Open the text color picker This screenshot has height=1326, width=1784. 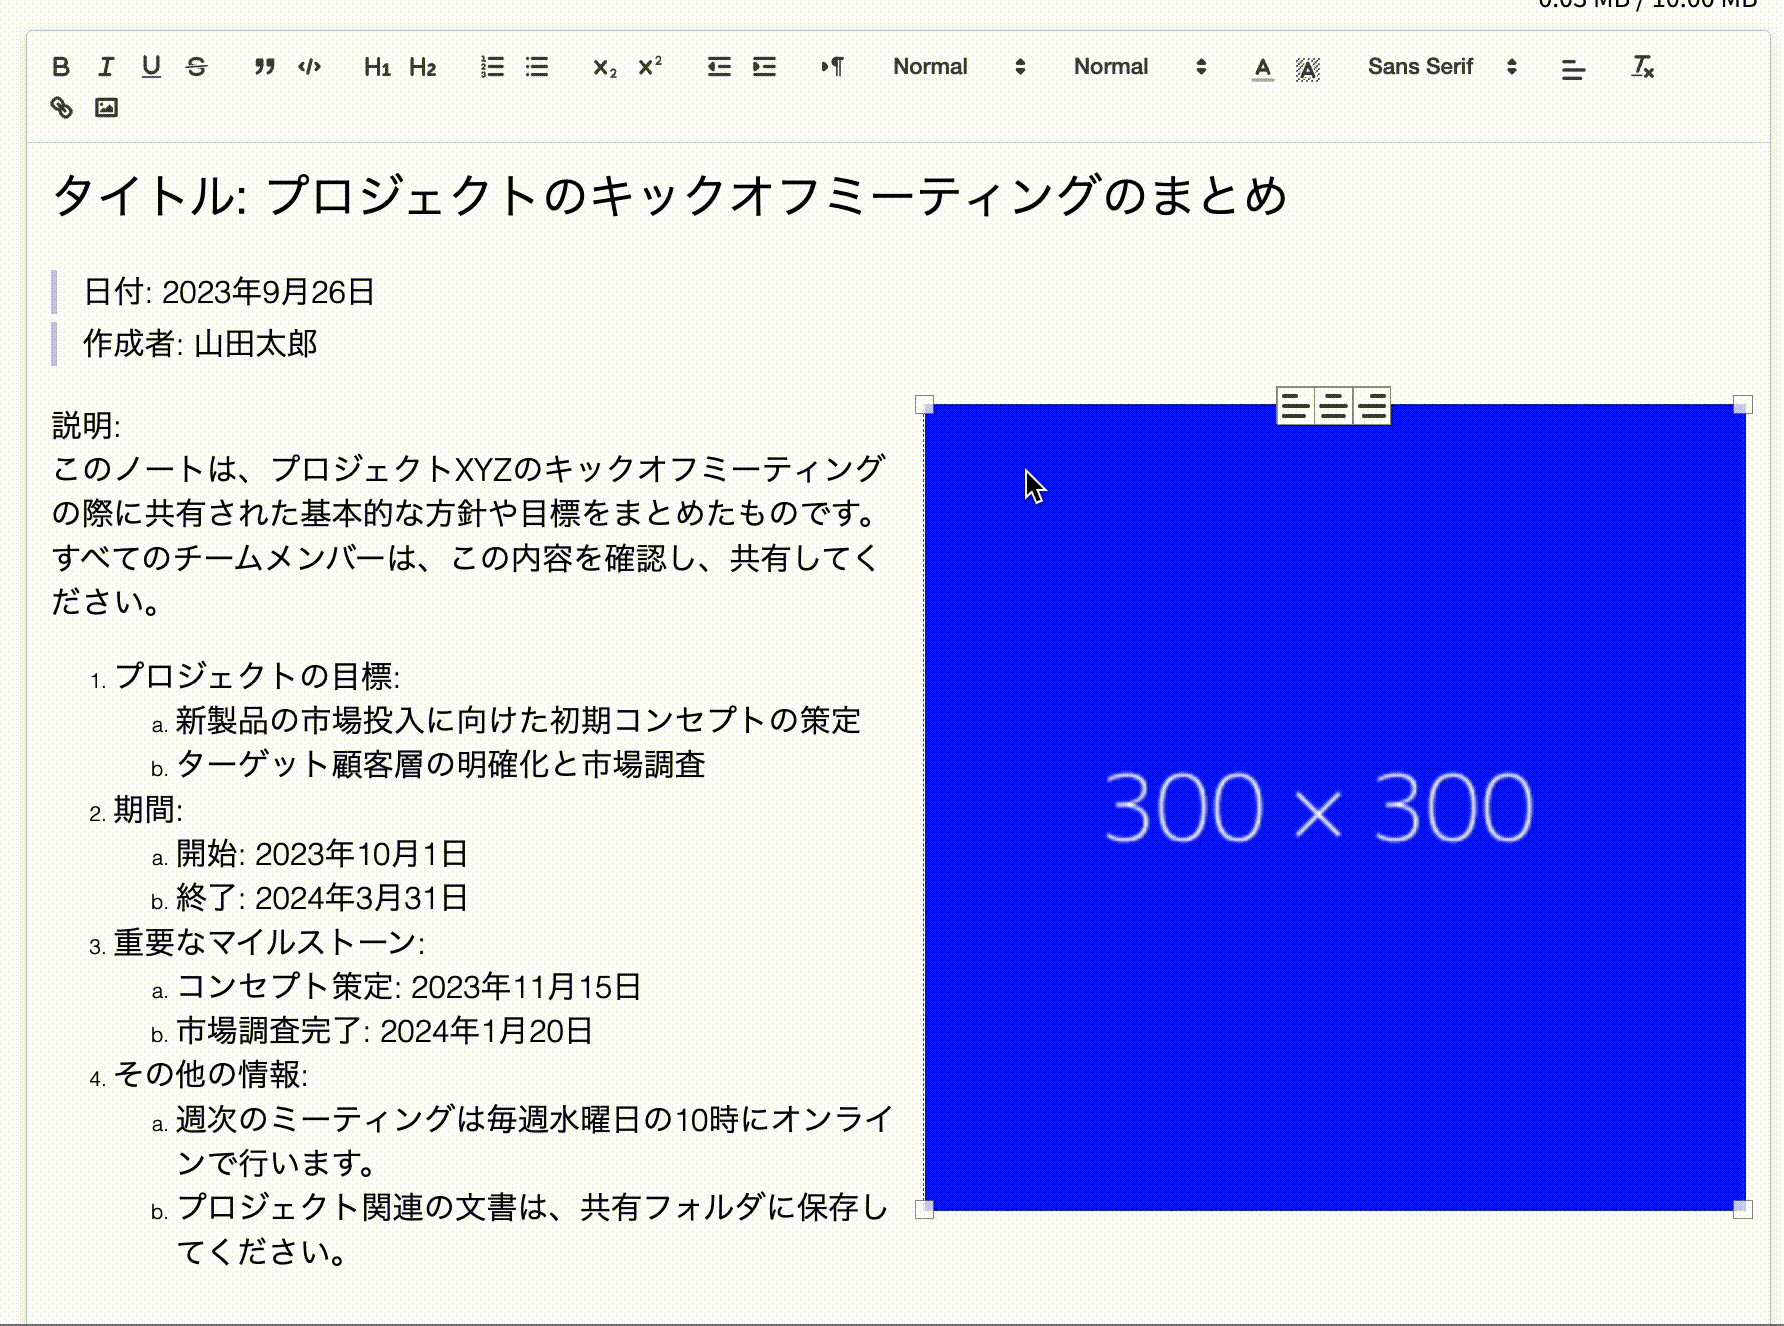pyautogui.click(x=1263, y=68)
